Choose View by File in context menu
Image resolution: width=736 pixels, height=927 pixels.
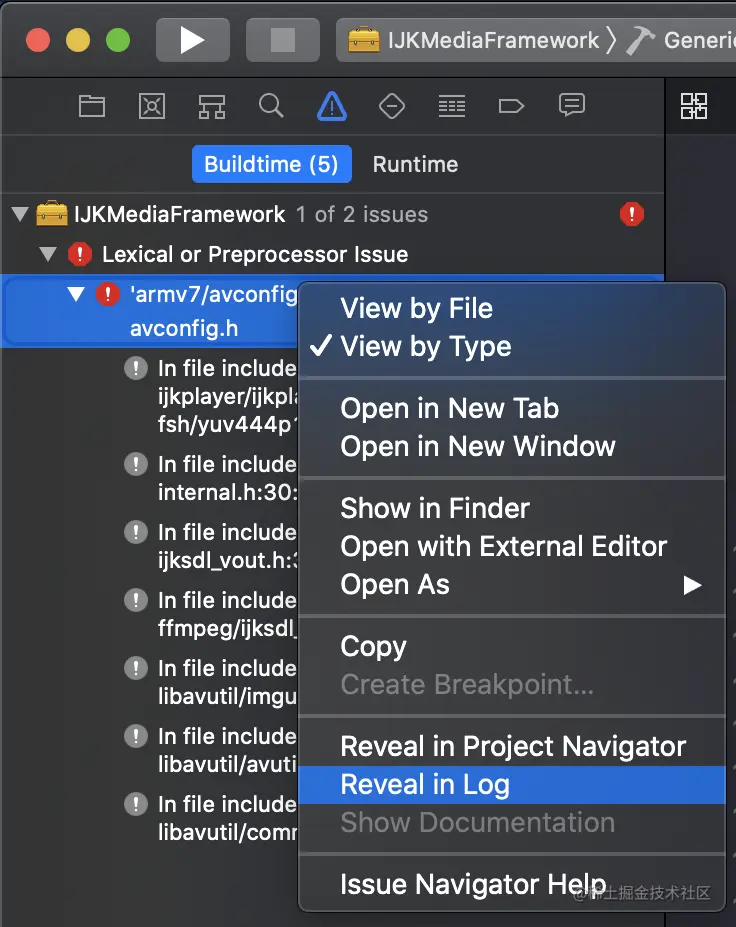[512, 308]
